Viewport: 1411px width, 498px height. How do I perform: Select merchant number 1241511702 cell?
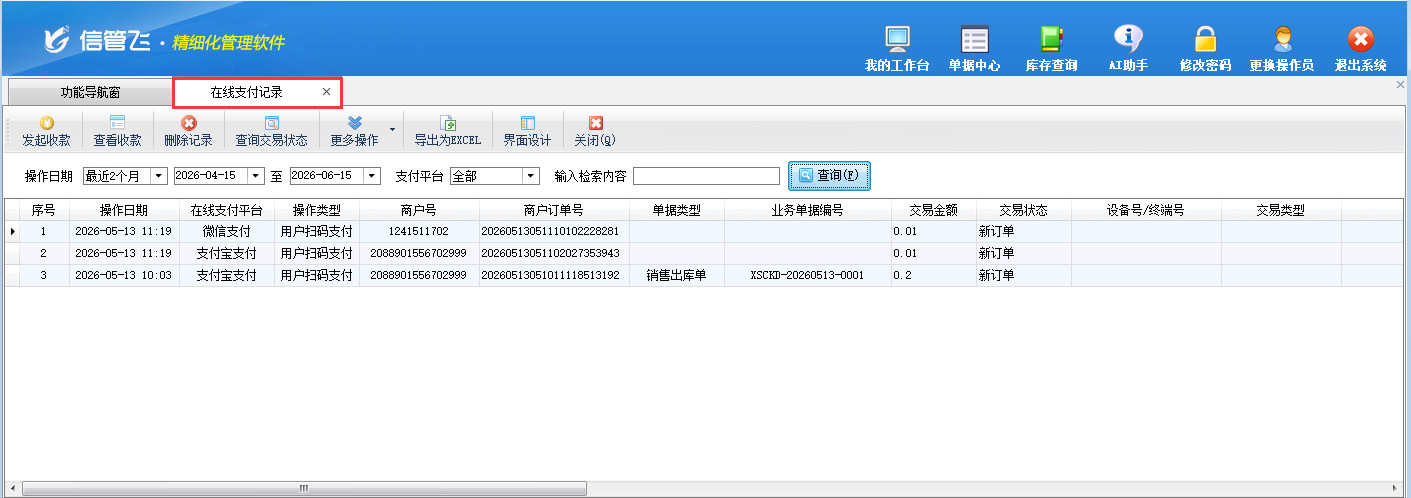419,231
